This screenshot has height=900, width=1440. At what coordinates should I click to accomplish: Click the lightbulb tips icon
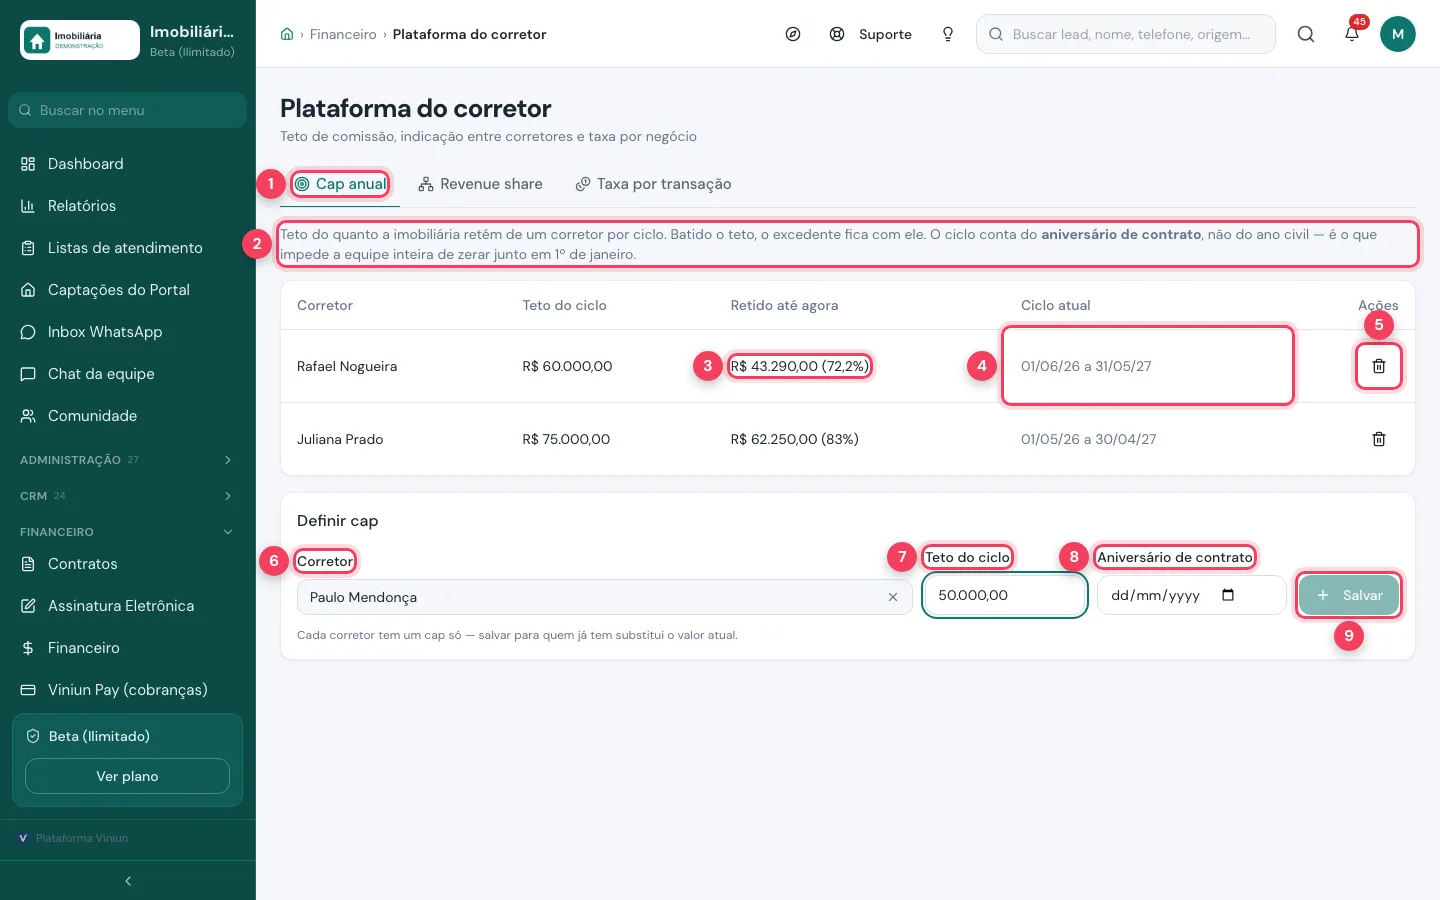(948, 34)
